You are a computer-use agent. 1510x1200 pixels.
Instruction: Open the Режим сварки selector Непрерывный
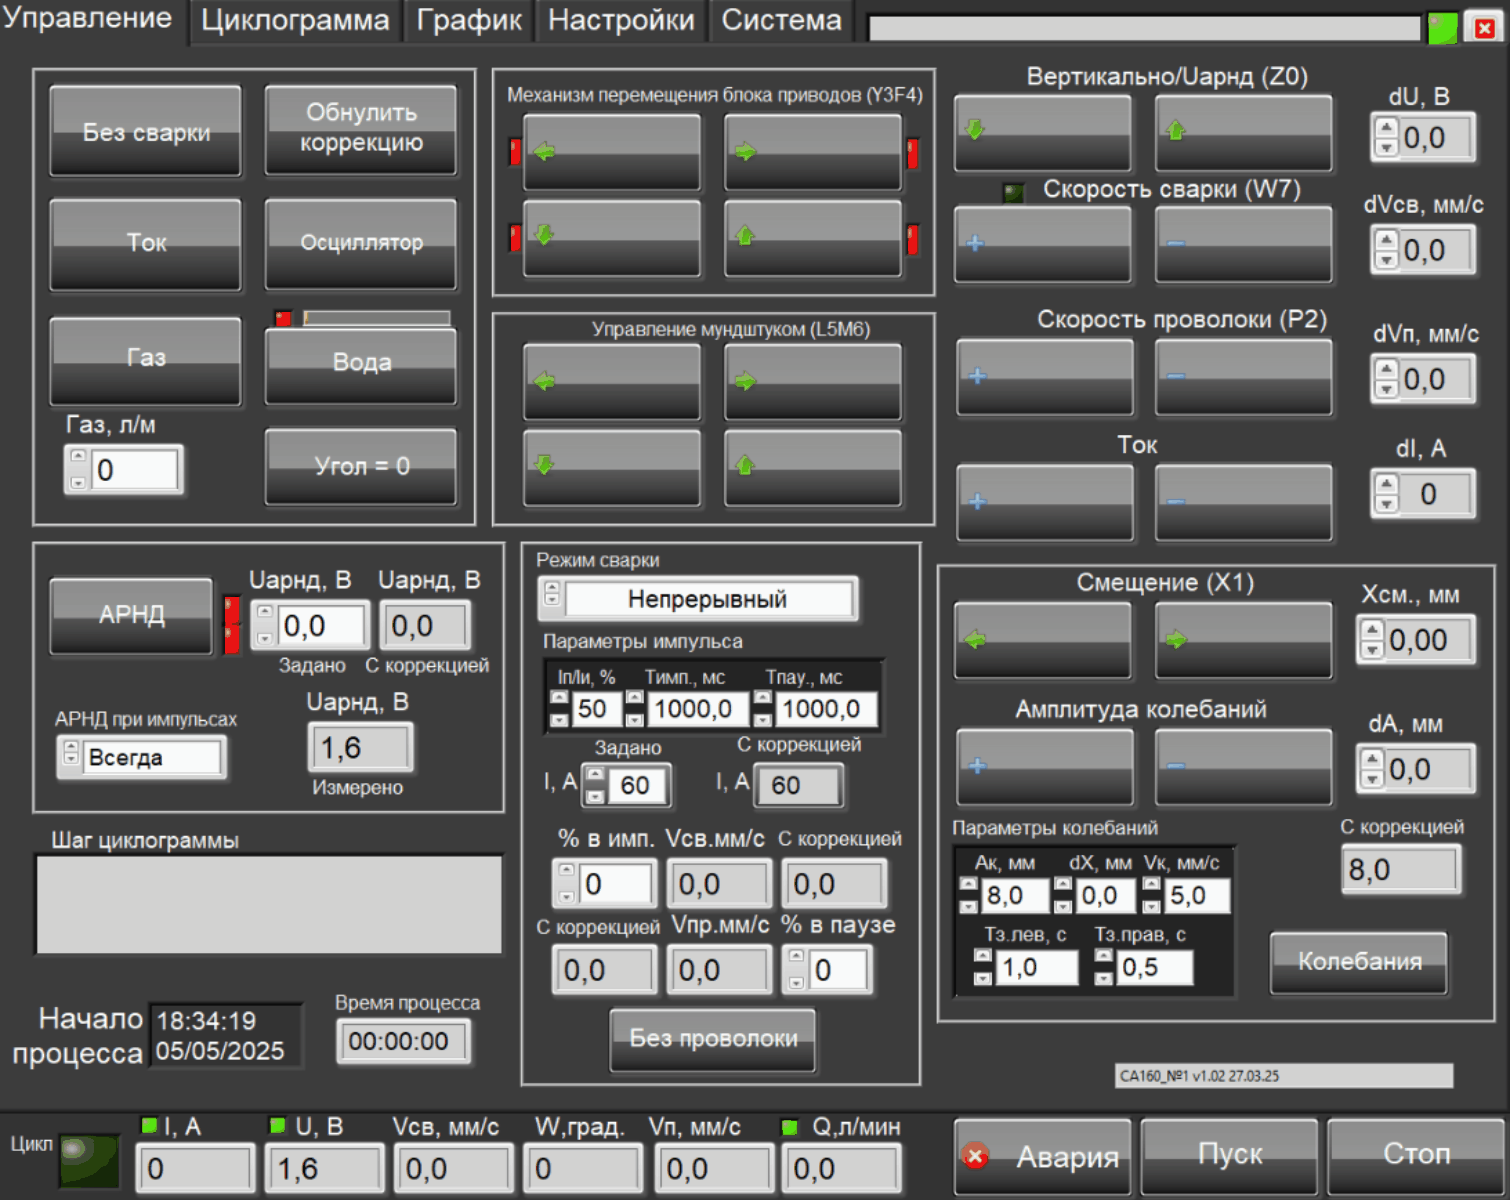pyautogui.click(x=706, y=599)
